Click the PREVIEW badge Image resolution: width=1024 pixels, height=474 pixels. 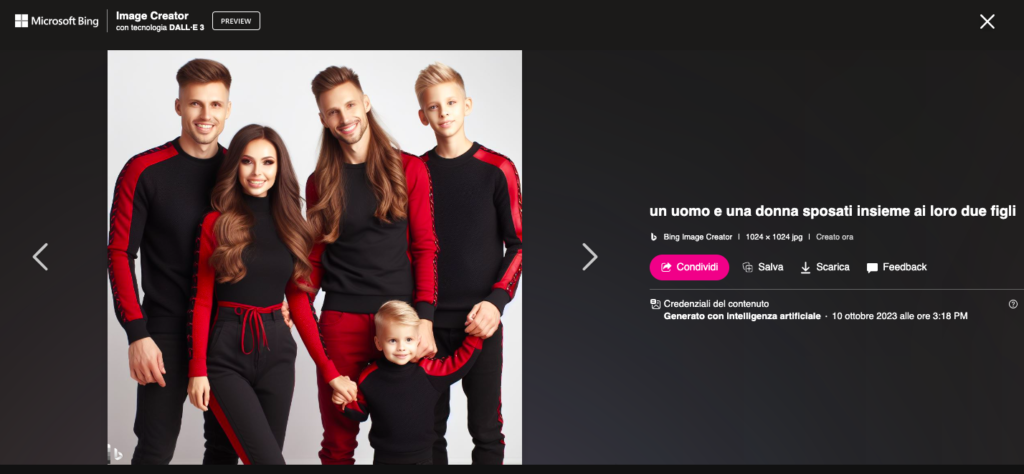pos(236,21)
